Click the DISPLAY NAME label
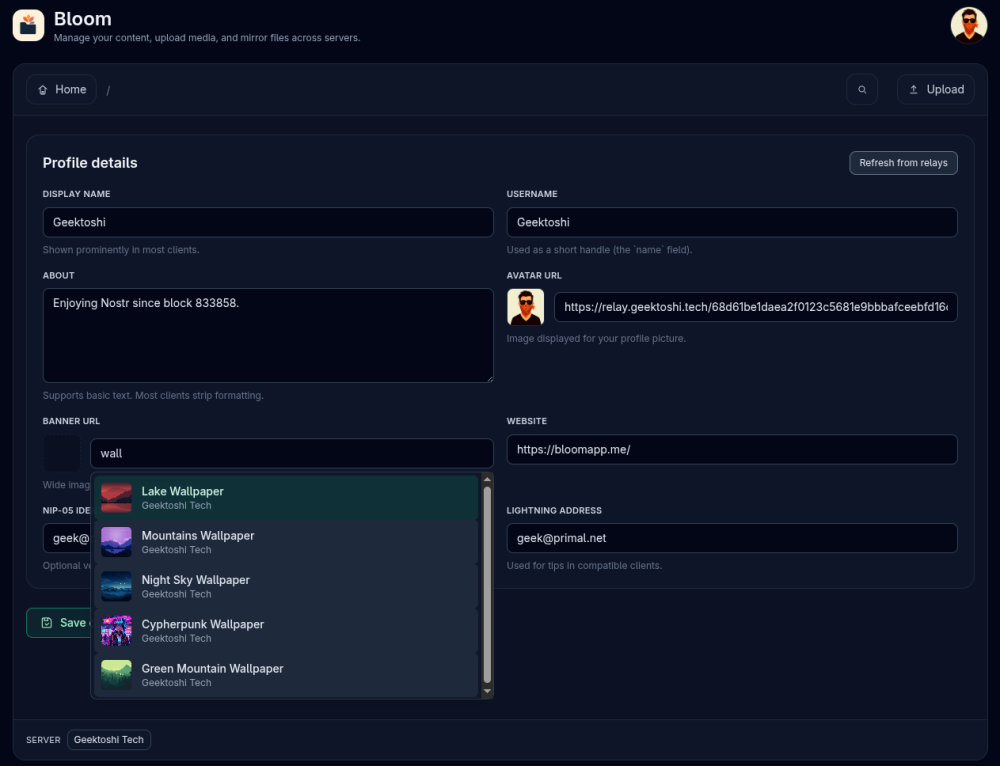The height and width of the screenshot is (766, 1000). (x=77, y=194)
